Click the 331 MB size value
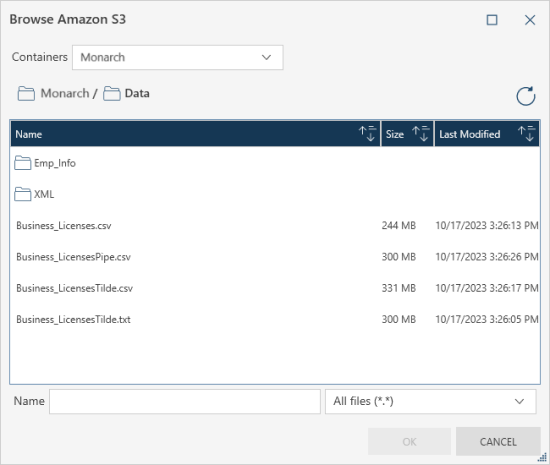Image resolution: width=550 pixels, height=465 pixels. pyautogui.click(x=399, y=288)
